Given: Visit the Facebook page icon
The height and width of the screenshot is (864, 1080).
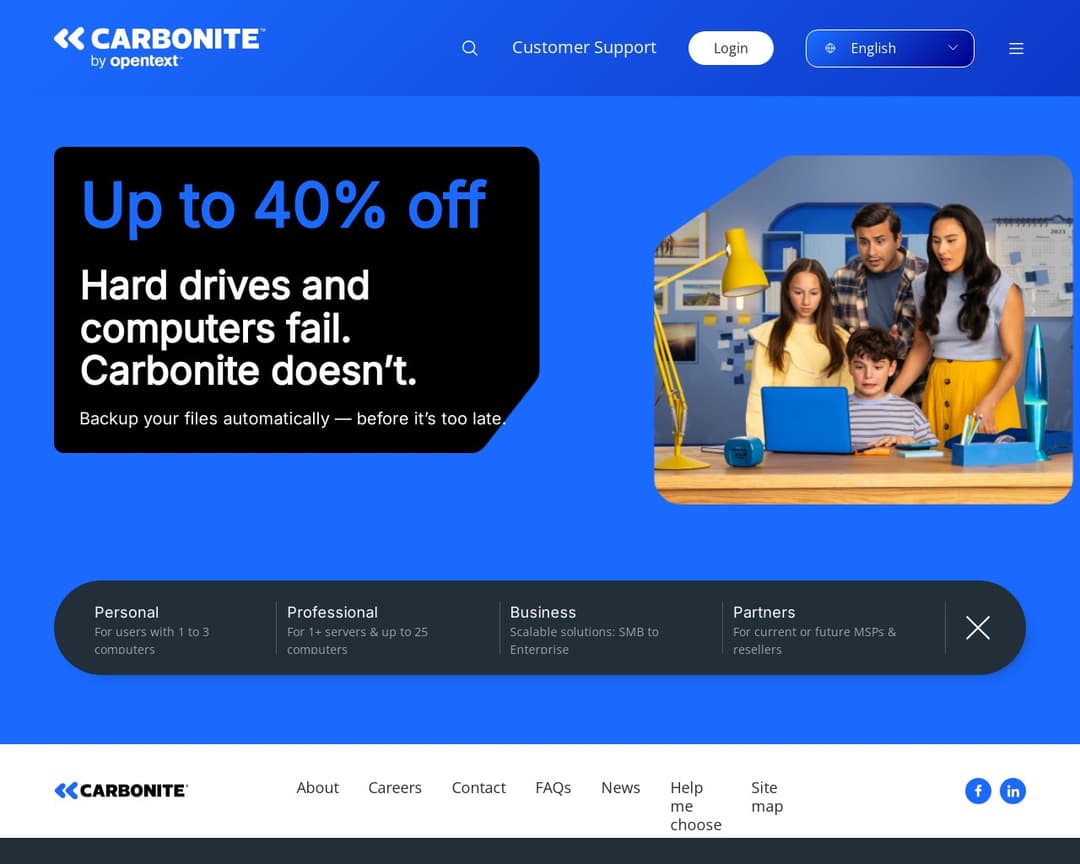Looking at the screenshot, I should click(978, 791).
